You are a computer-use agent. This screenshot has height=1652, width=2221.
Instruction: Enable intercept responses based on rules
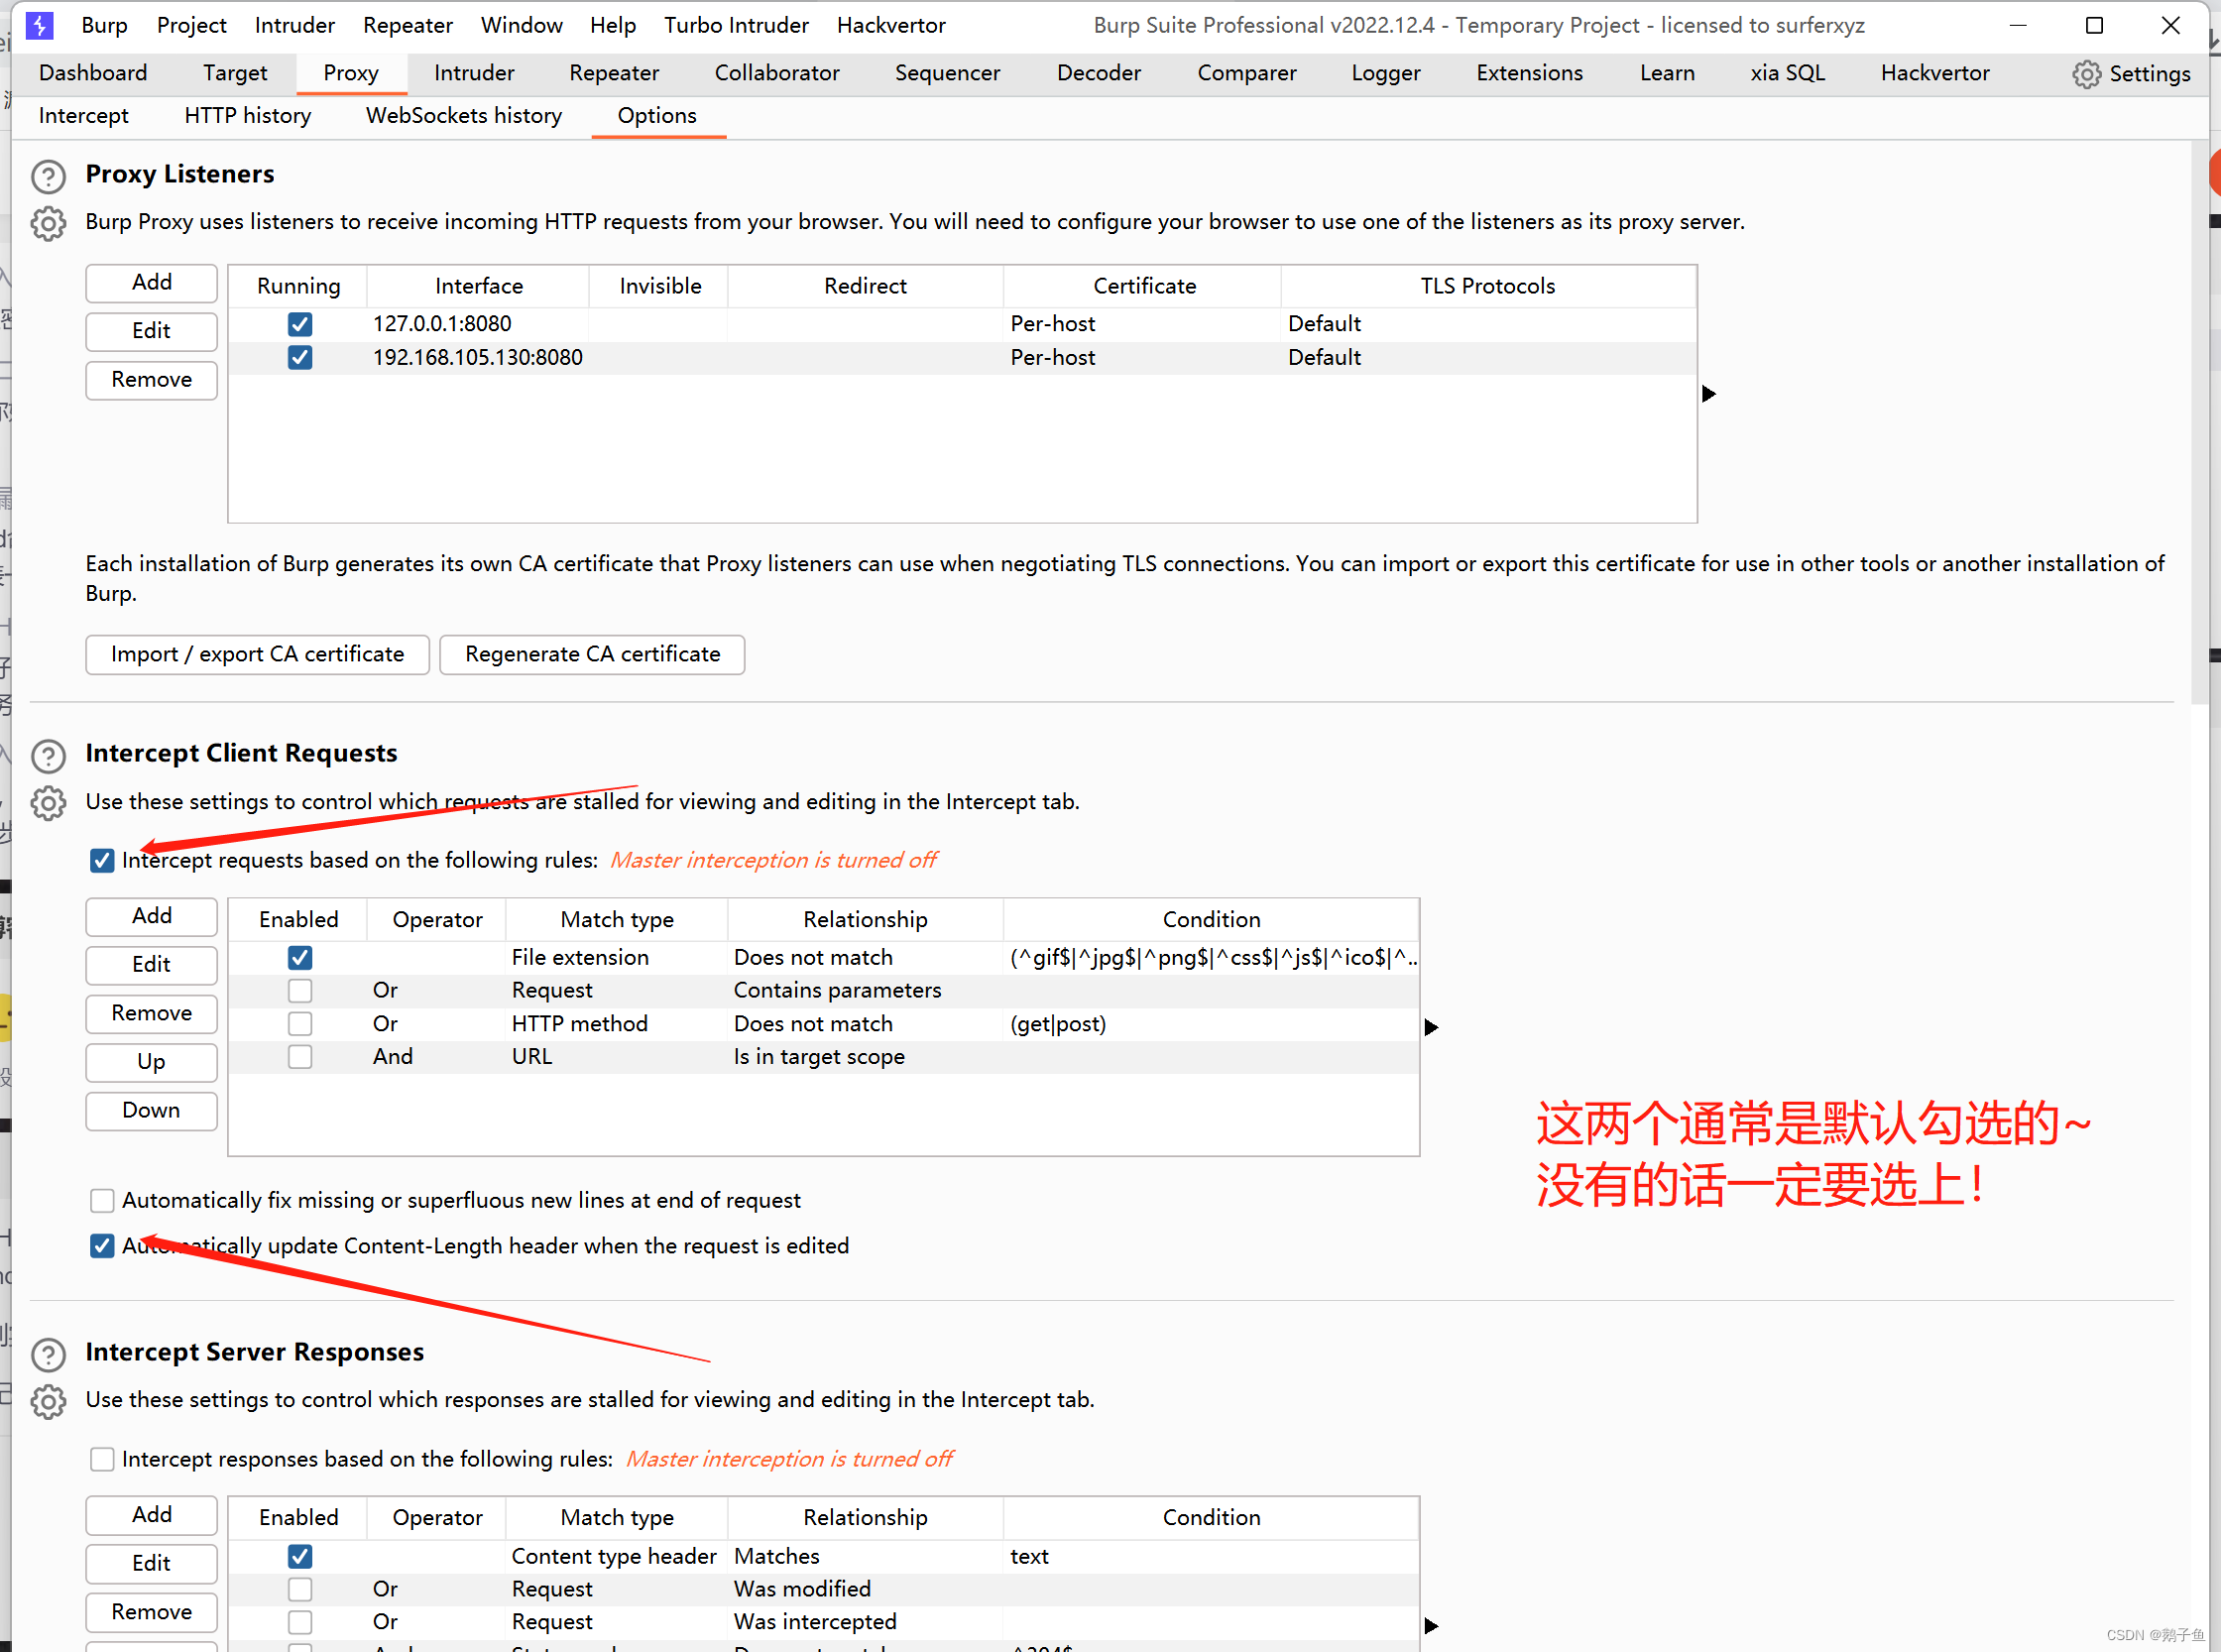coord(102,1459)
